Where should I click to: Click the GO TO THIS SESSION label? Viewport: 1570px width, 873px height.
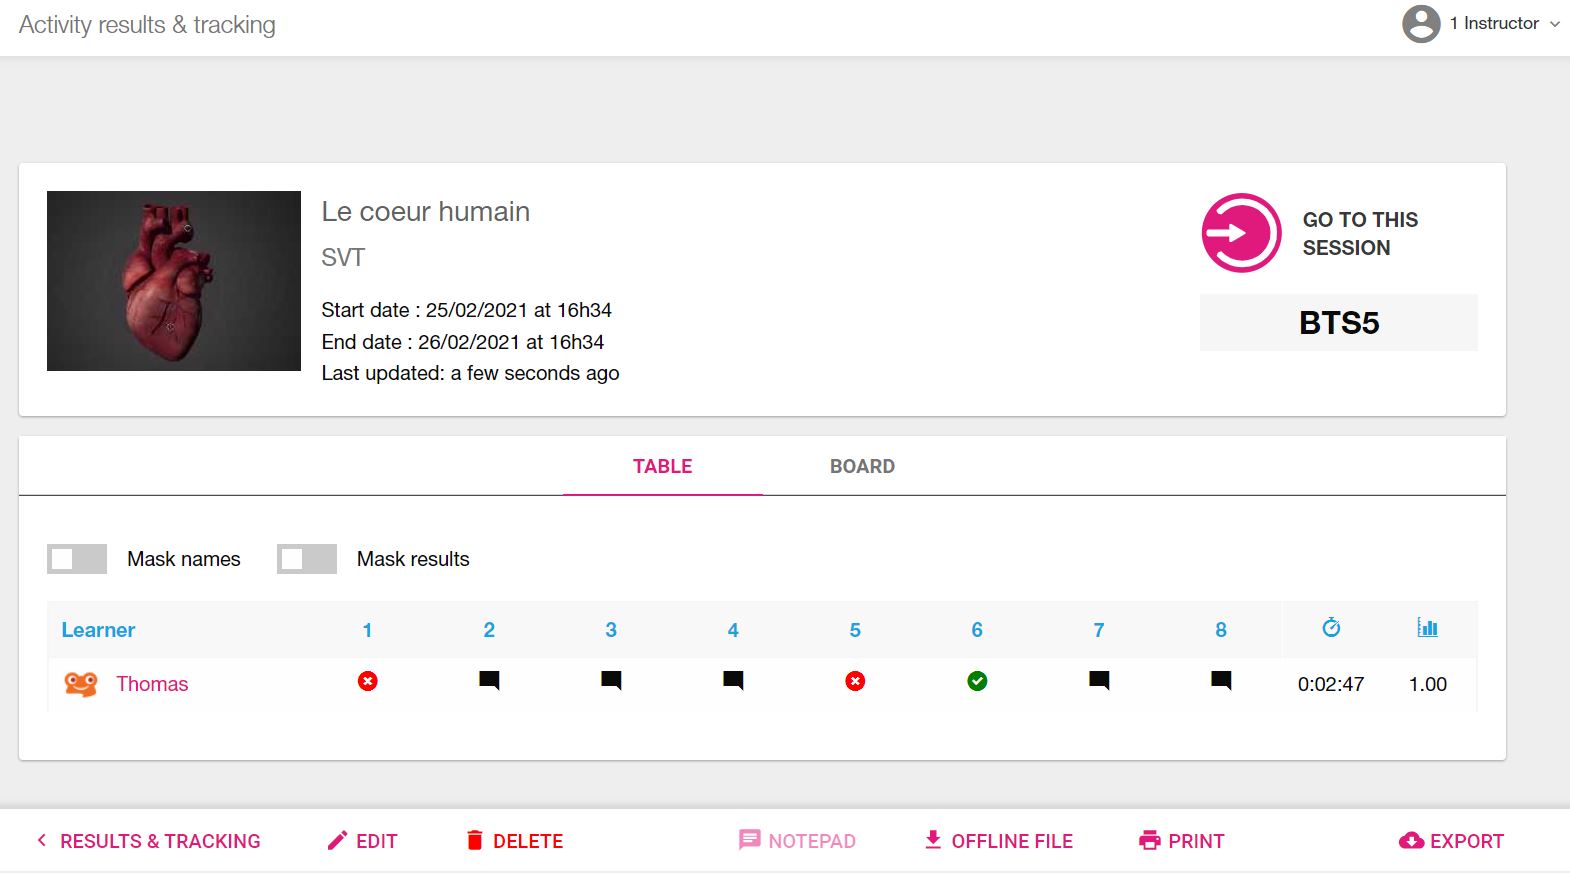[1360, 233]
